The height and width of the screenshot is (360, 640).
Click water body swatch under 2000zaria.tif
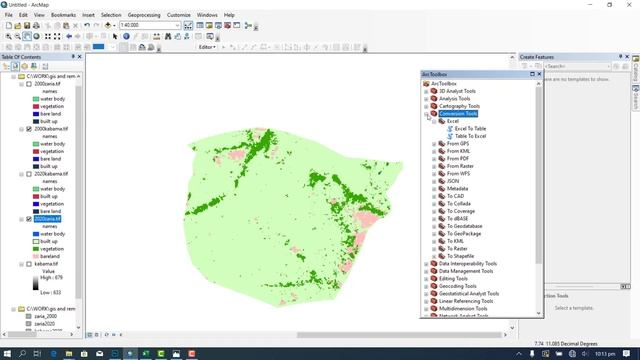coord(36,99)
